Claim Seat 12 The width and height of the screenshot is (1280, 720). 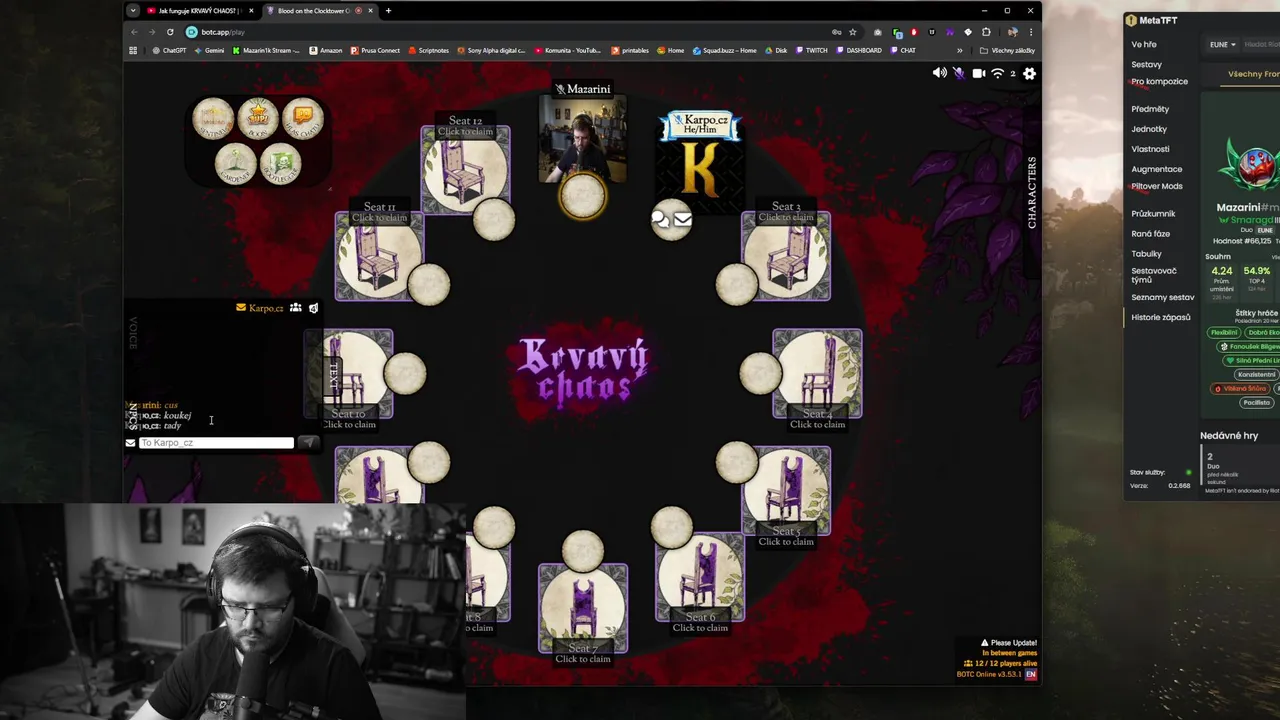[465, 168]
